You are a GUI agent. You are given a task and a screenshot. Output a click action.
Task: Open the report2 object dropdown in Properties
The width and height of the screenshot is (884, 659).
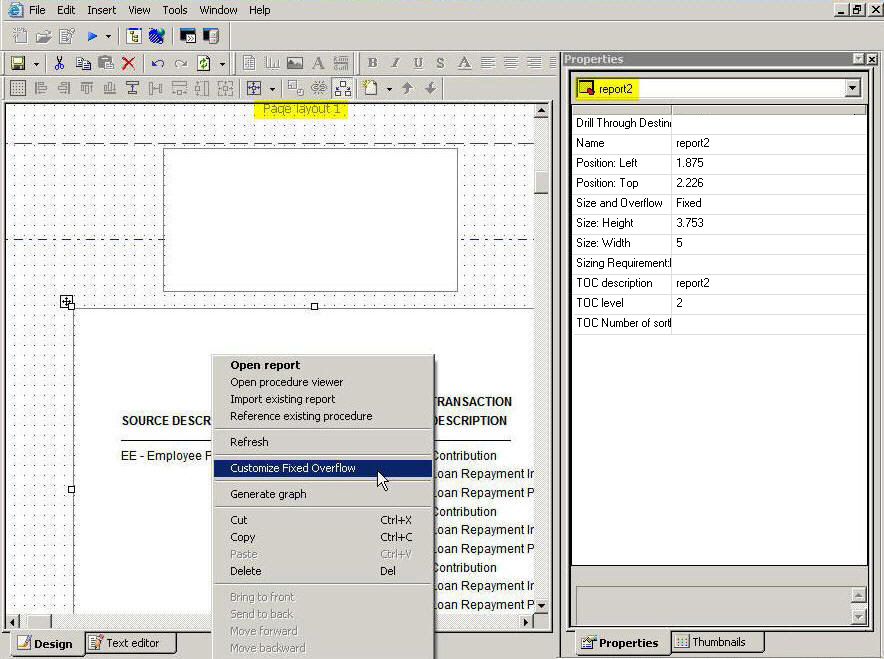pyautogui.click(x=852, y=88)
